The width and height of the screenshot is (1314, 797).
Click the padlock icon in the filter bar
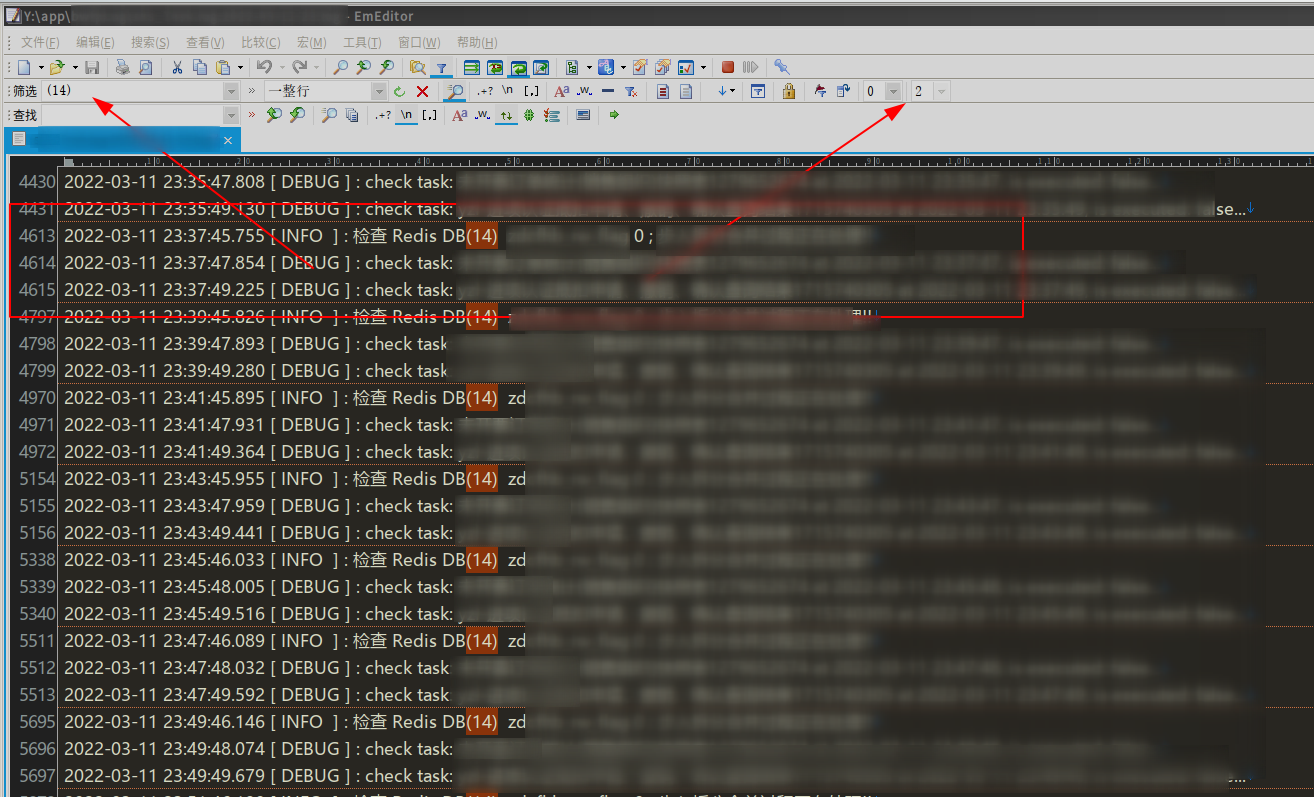coord(789,91)
